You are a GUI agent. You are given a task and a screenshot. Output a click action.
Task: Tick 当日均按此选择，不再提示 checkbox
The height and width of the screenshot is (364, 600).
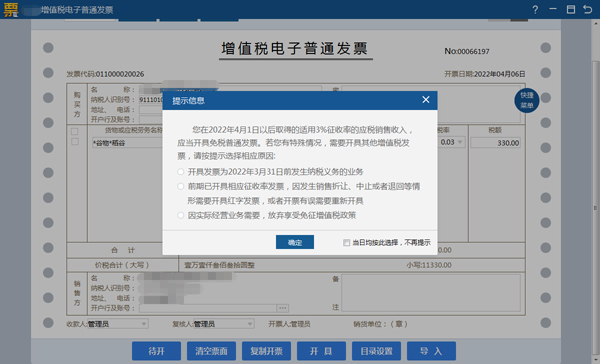[346, 243]
